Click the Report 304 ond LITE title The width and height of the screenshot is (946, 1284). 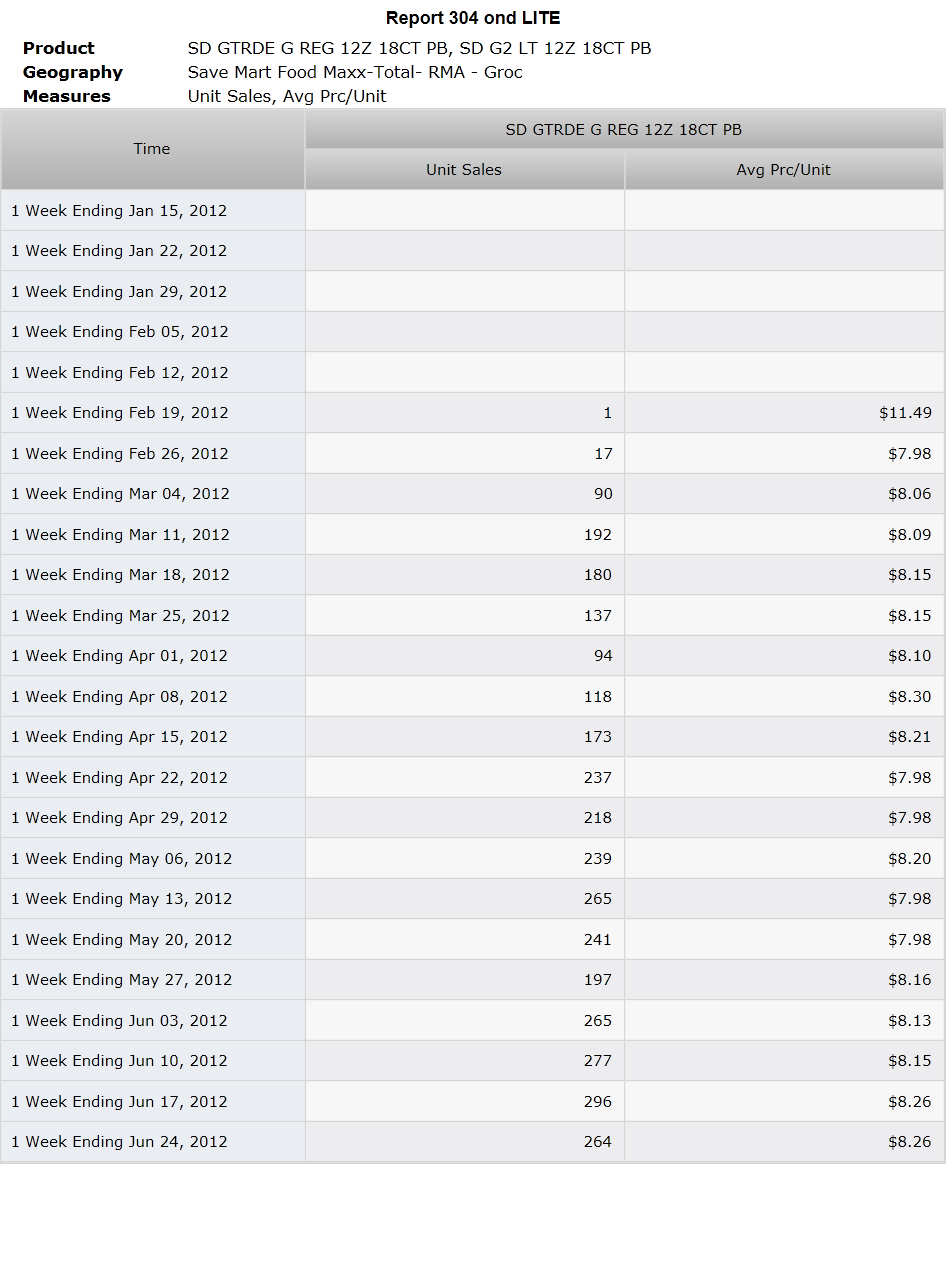tap(473, 18)
